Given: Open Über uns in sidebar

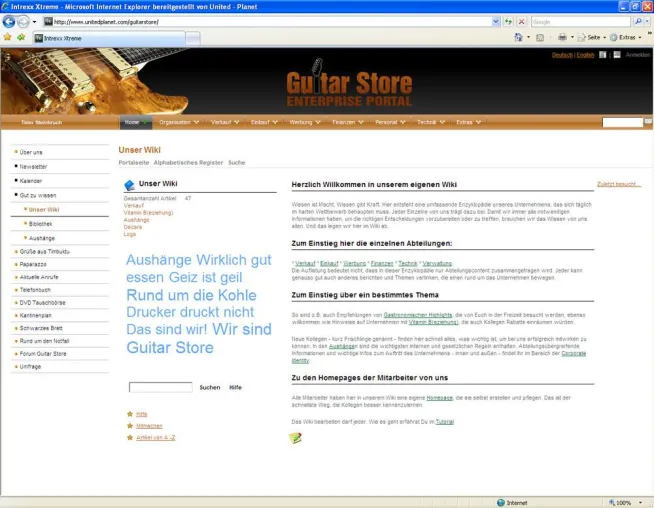Looking at the screenshot, I should click(x=31, y=152).
